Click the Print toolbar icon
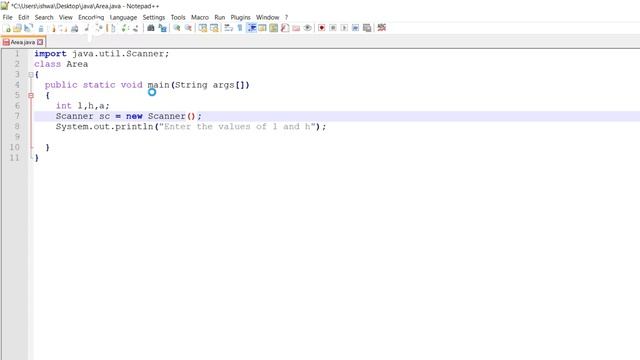The image size is (640, 360). coord(74,28)
